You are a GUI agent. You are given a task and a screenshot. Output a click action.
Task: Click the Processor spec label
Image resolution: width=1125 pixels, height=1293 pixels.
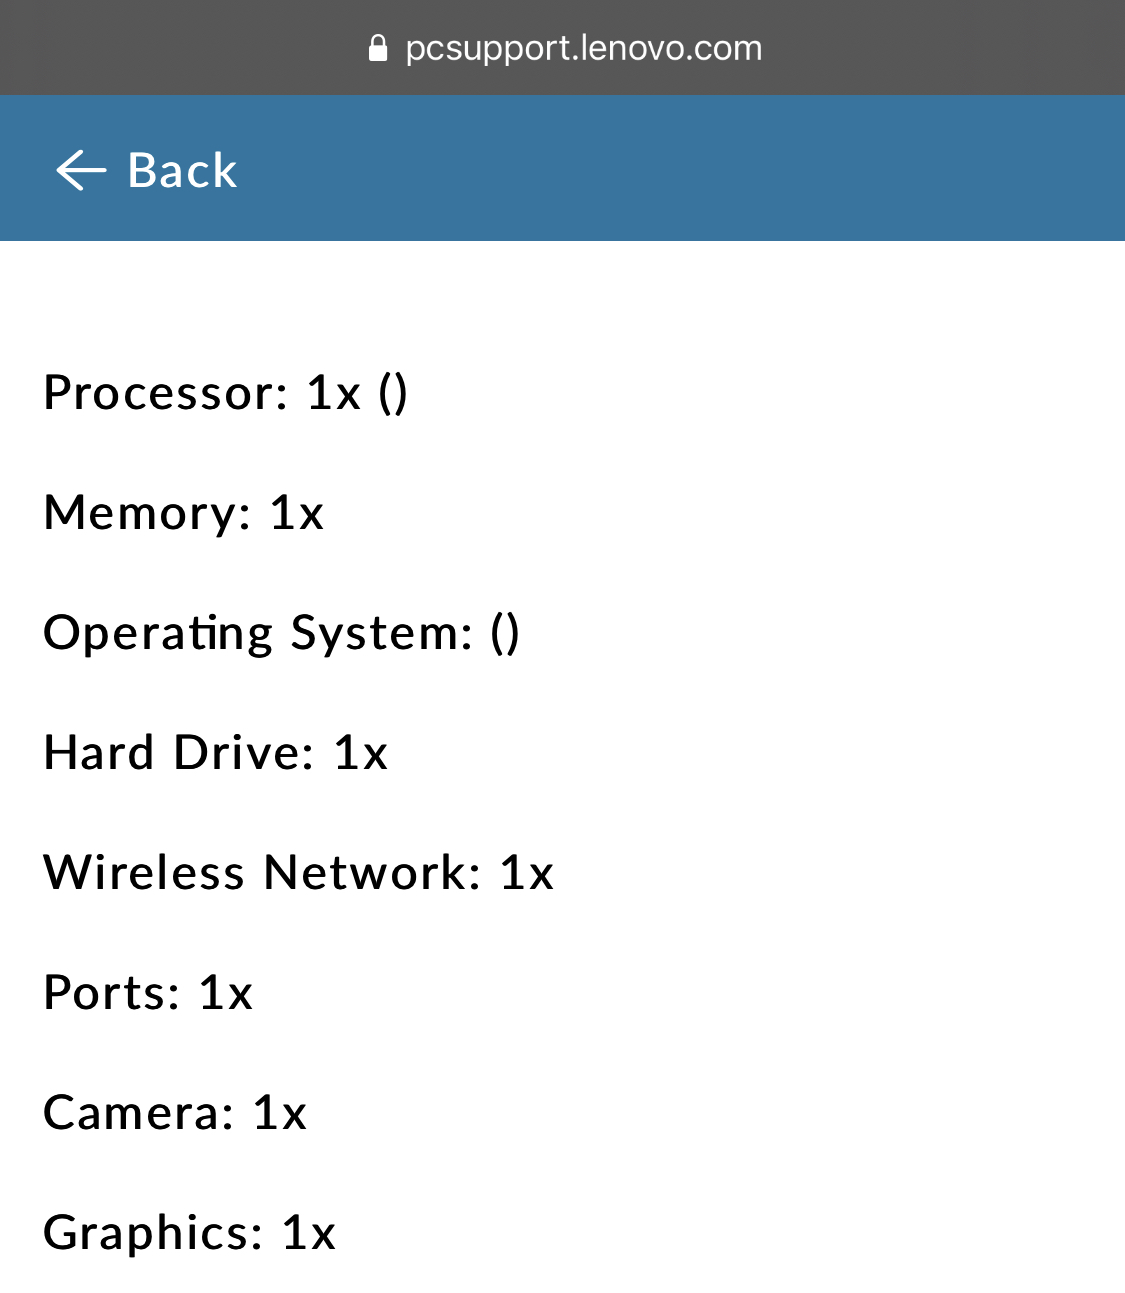pos(166,392)
